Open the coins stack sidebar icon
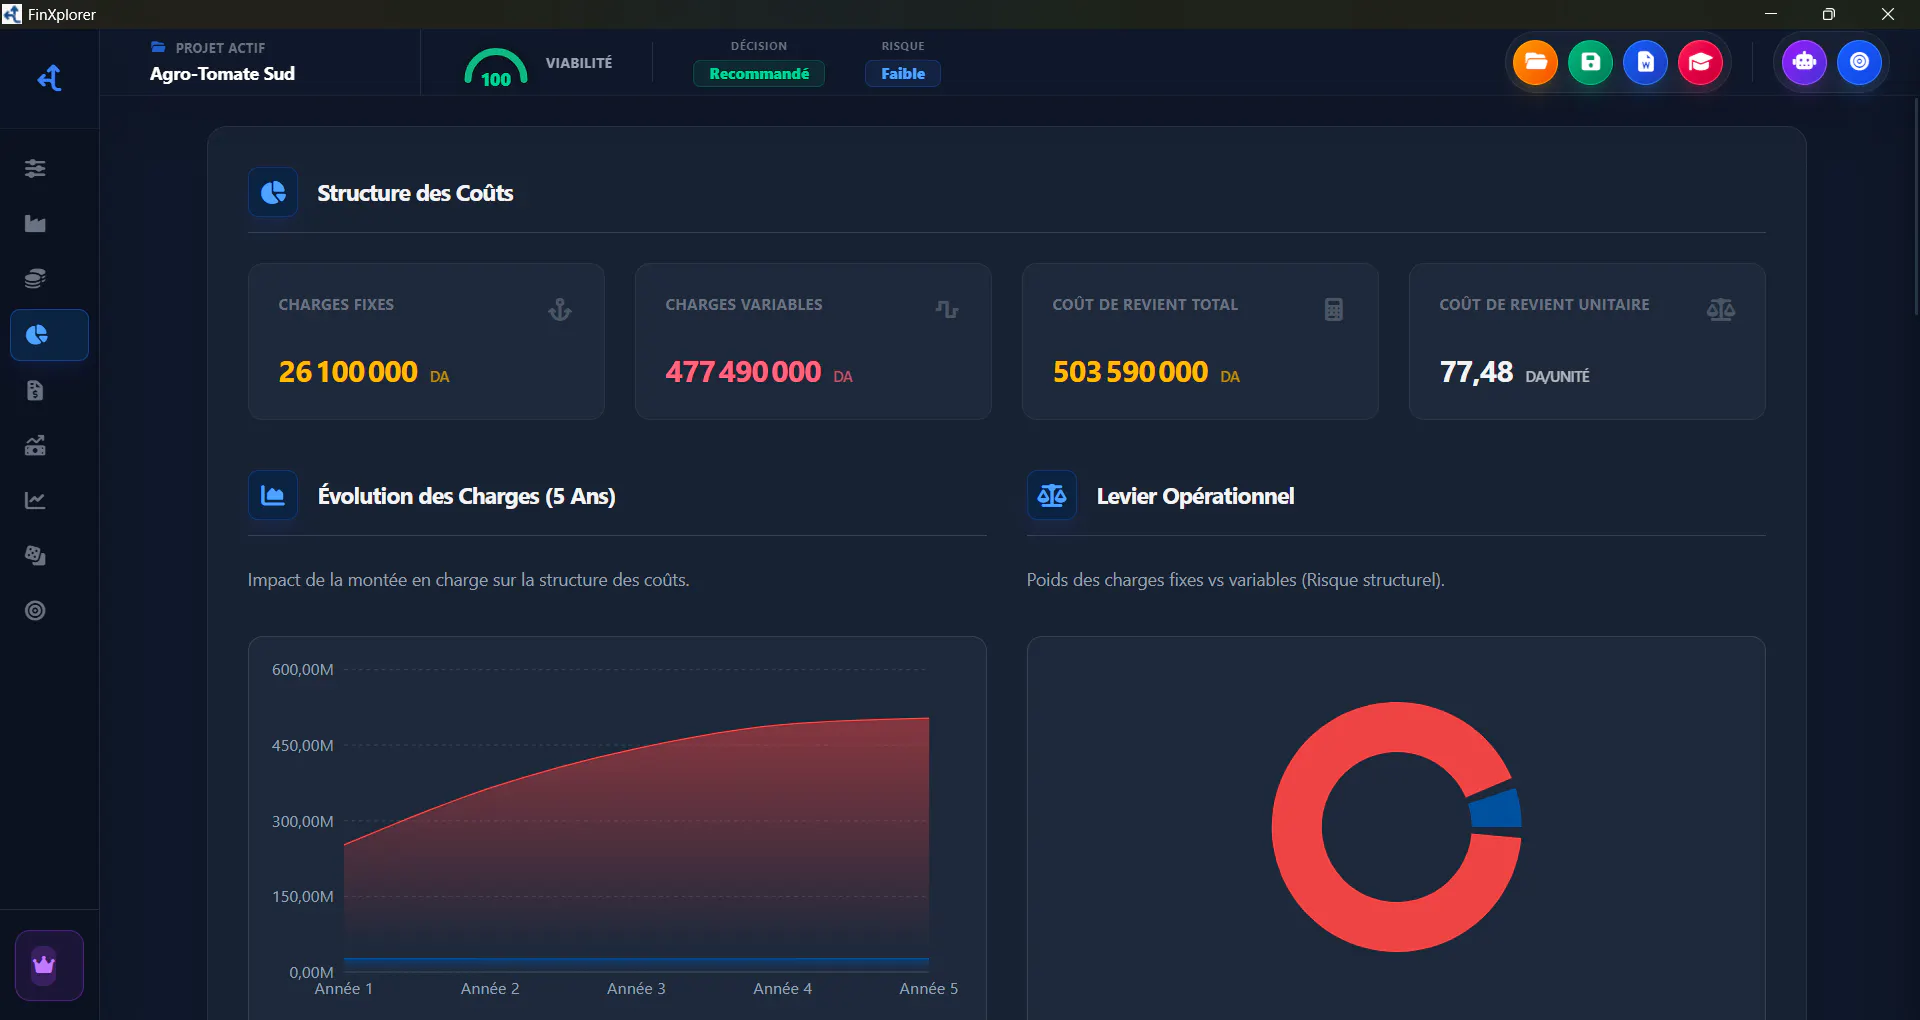The width and height of the screenshot is (1920, 1020). [x=35, y=279]
